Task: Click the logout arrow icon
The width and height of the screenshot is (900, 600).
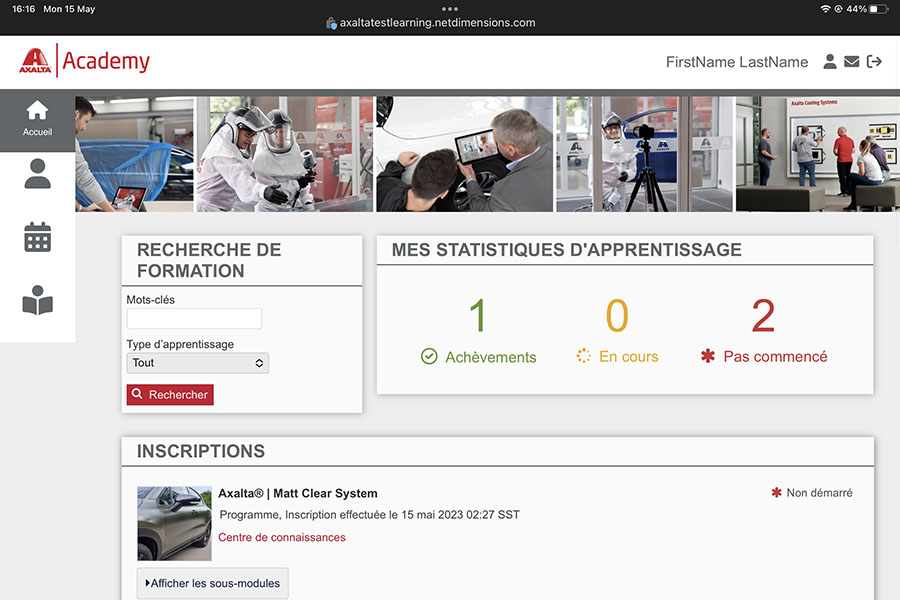Action: (874, 61)
